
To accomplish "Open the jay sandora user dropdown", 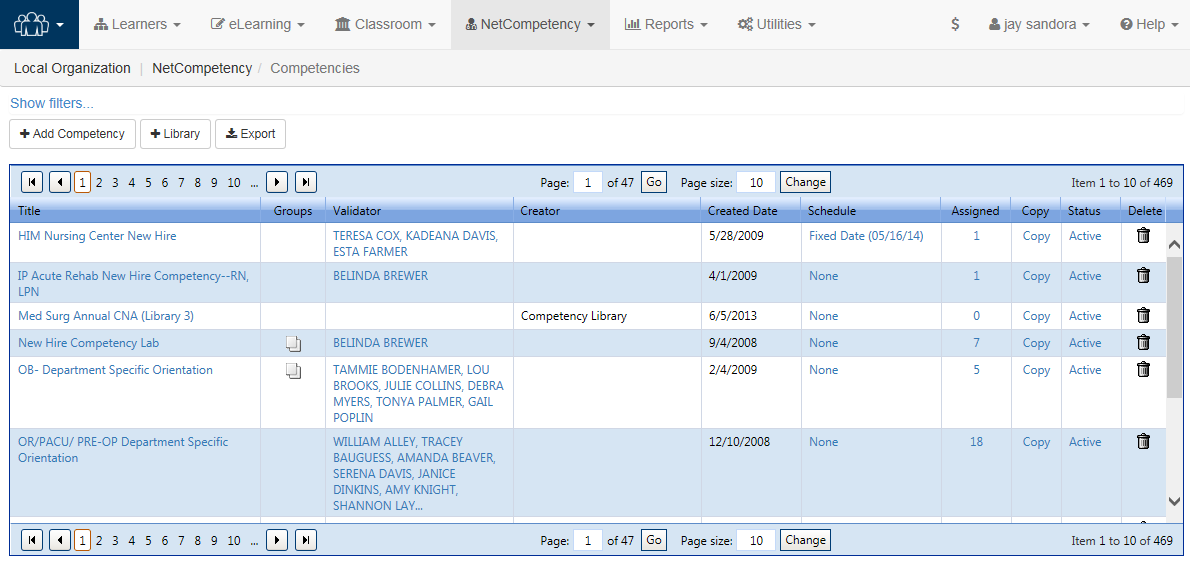I will [1039, 24].
